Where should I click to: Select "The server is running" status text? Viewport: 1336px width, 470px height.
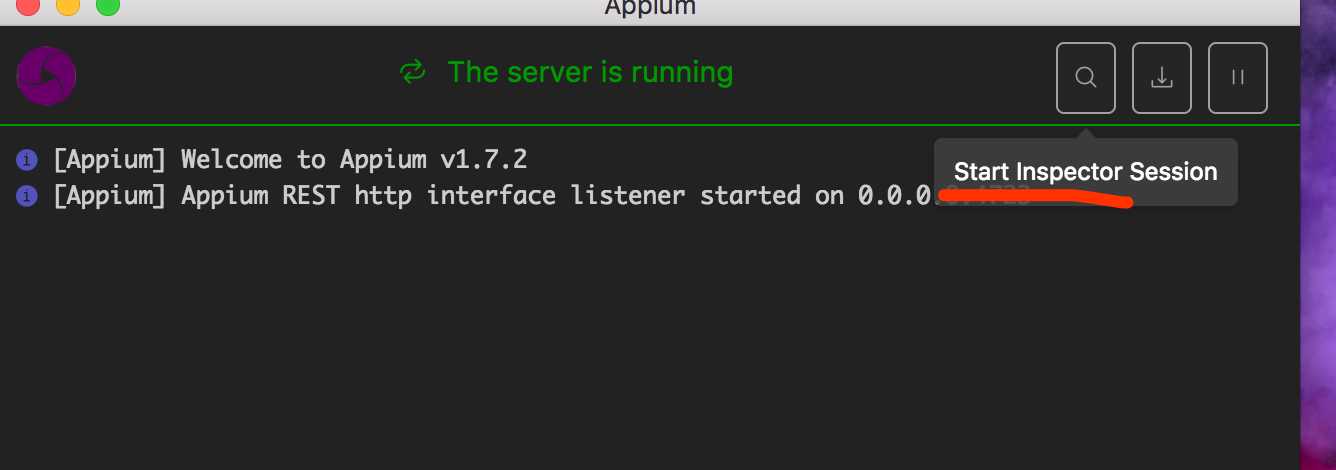click(590, 72)
